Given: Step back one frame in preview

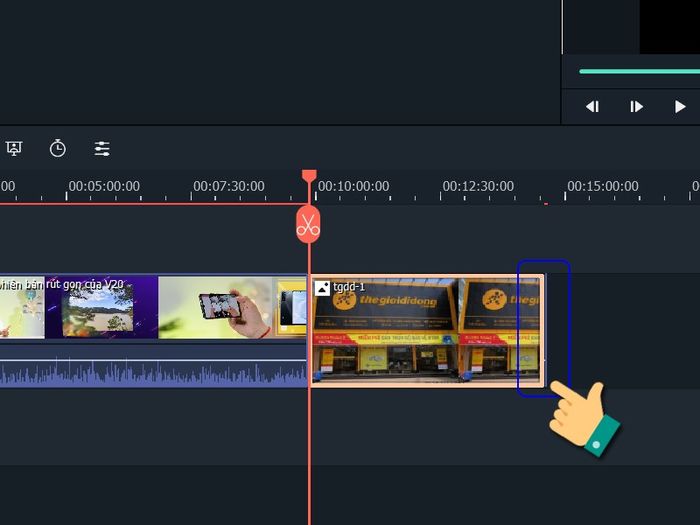Looking at the screenshot, I should pos(592,107).
